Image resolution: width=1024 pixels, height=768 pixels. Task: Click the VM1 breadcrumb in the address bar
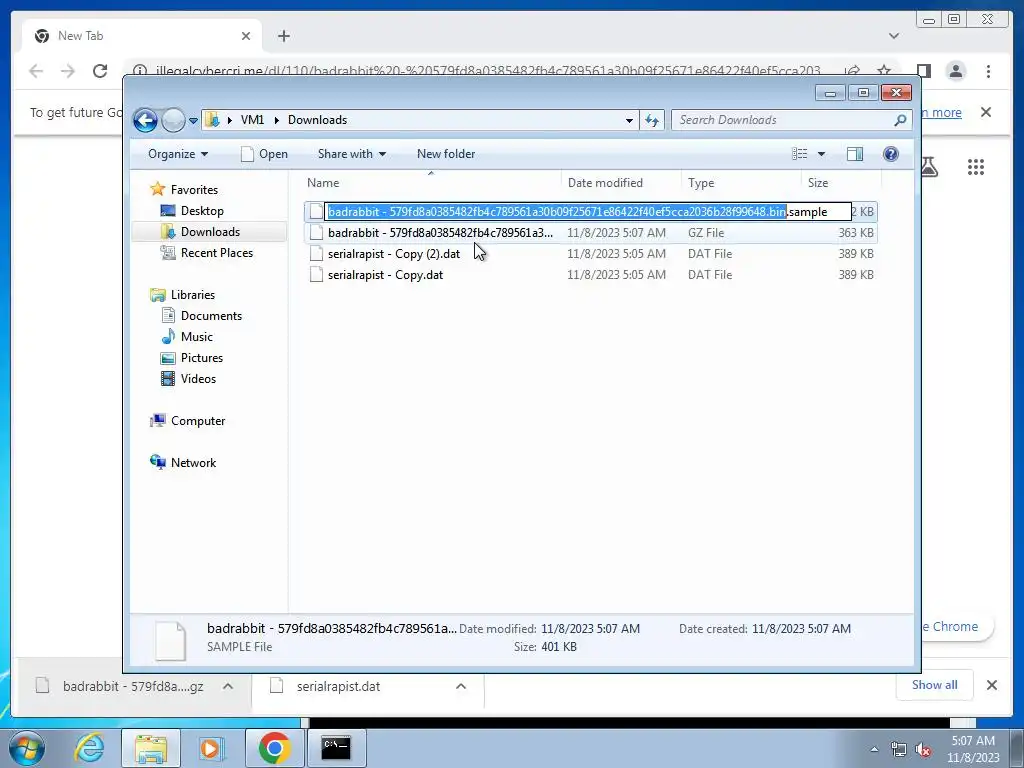(252, 120)
